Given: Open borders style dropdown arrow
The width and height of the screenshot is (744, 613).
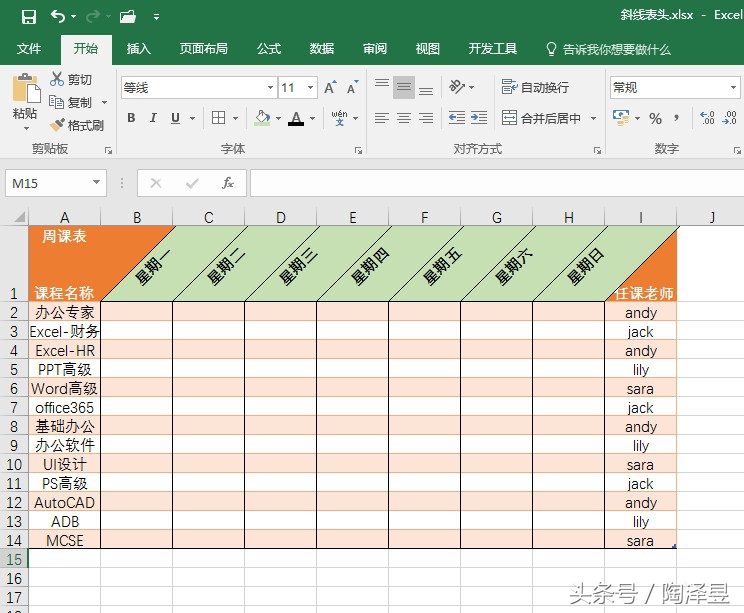Looking at the screenshot, I should 235,118.
